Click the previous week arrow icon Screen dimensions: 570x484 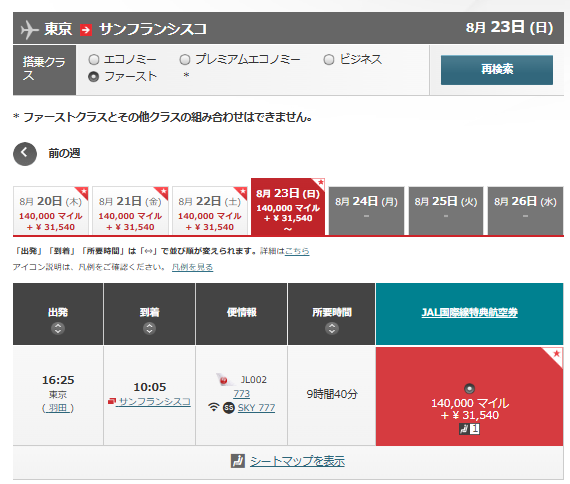tap(25, 154)
